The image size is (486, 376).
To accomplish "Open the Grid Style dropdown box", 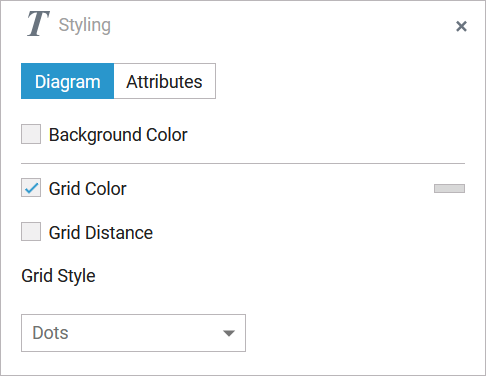I will click(133, 333).
